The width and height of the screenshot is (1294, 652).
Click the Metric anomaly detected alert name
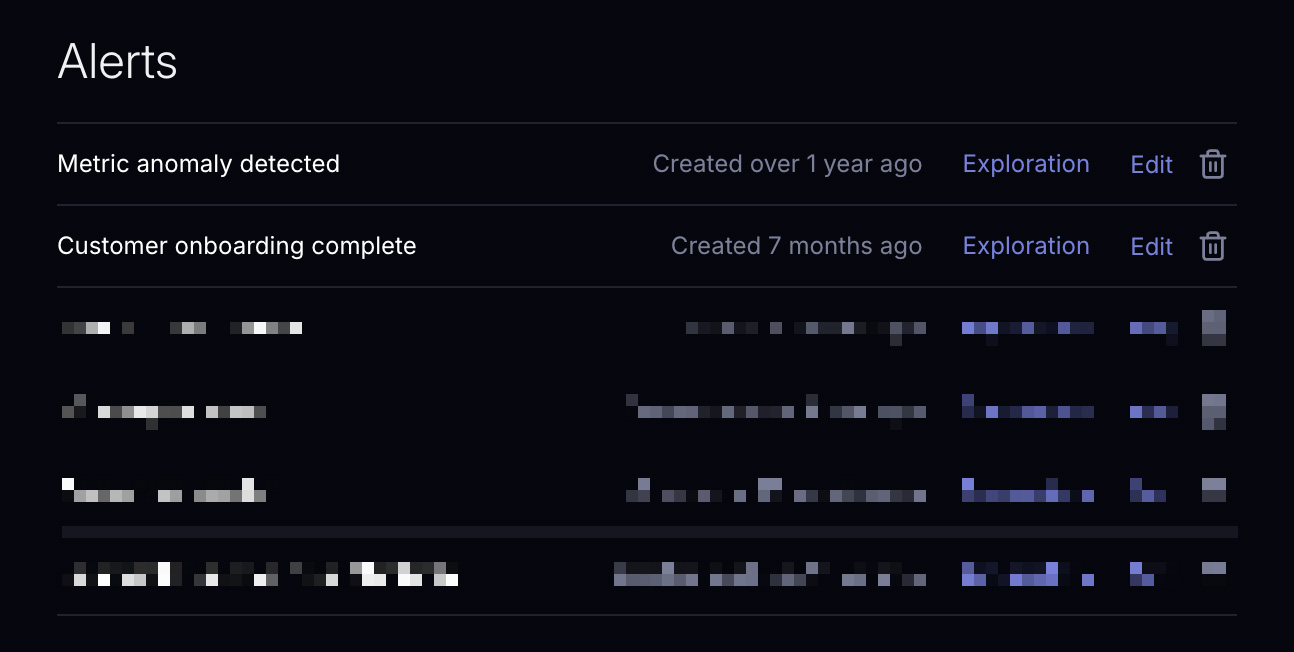[x=199, y=164]
